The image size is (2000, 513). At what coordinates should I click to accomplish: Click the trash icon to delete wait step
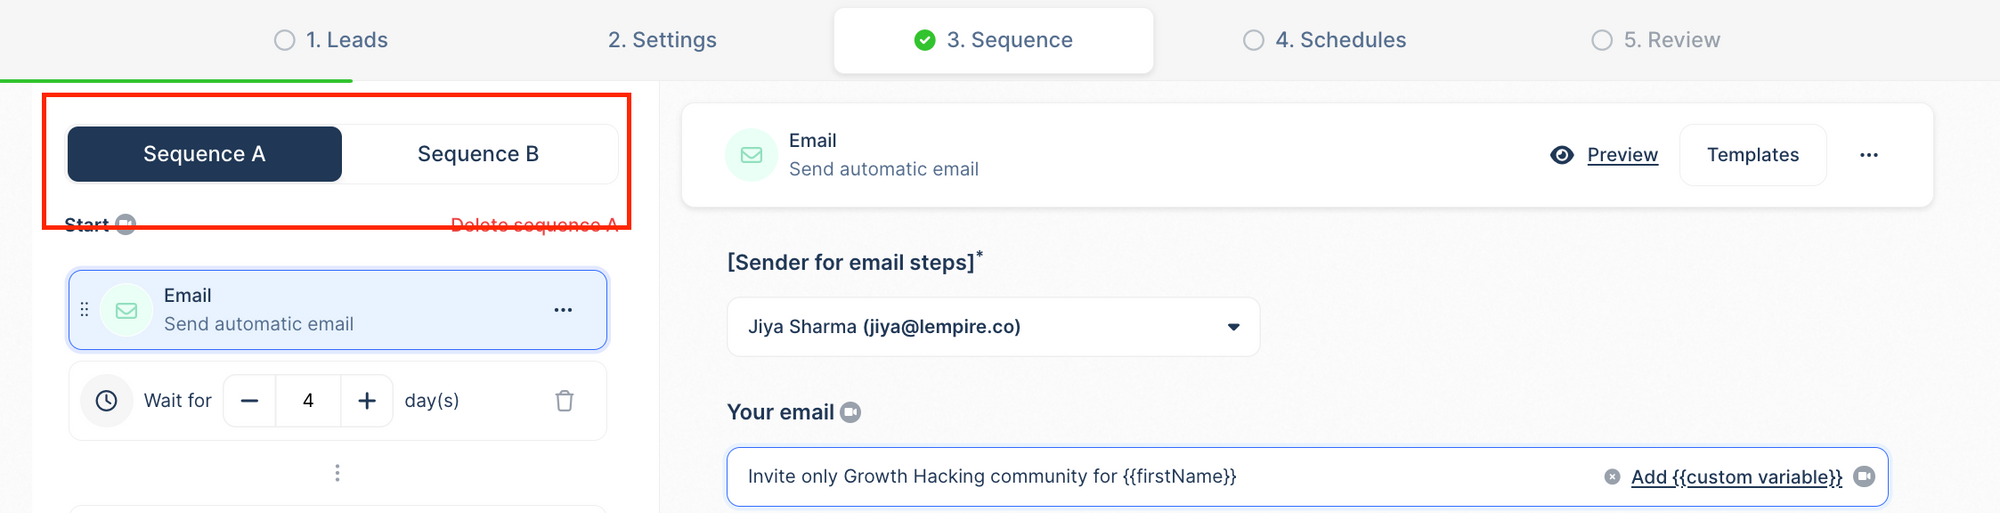(x=564, y=401)
